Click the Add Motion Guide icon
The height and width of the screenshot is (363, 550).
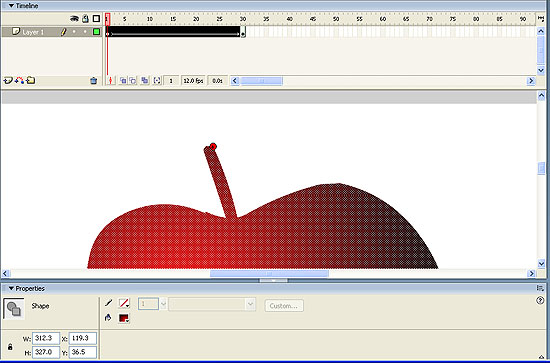19,81
